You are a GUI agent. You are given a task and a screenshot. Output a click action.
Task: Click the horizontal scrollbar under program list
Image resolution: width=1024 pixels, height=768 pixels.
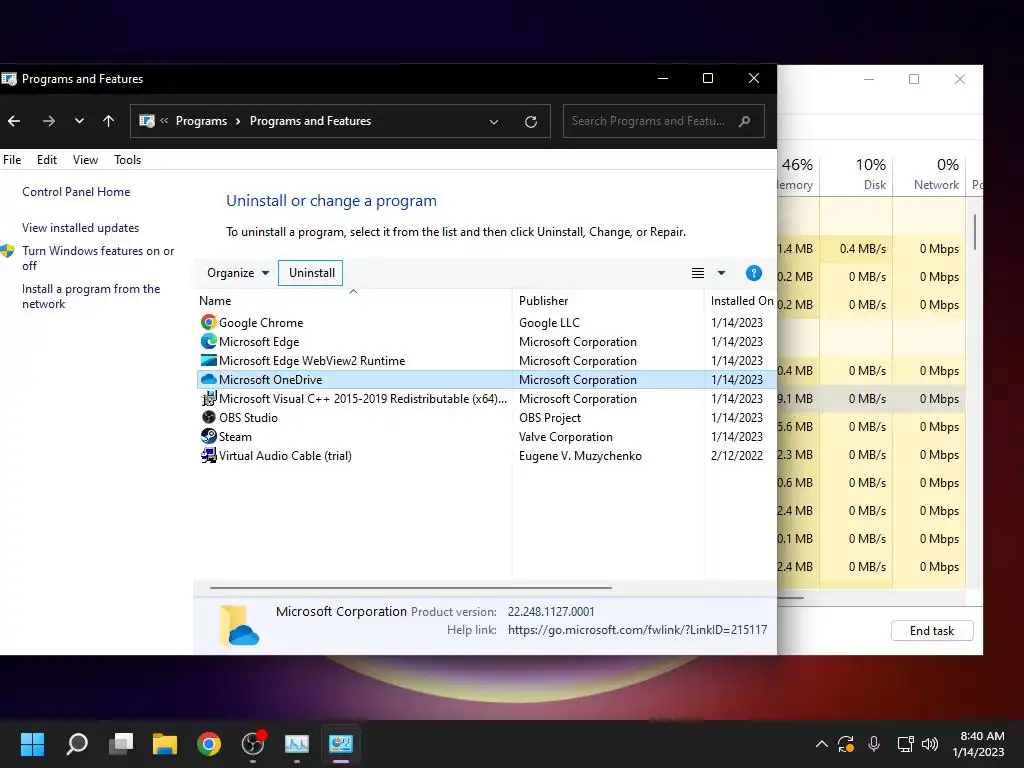pyautogui.click(x=411, y=588)
